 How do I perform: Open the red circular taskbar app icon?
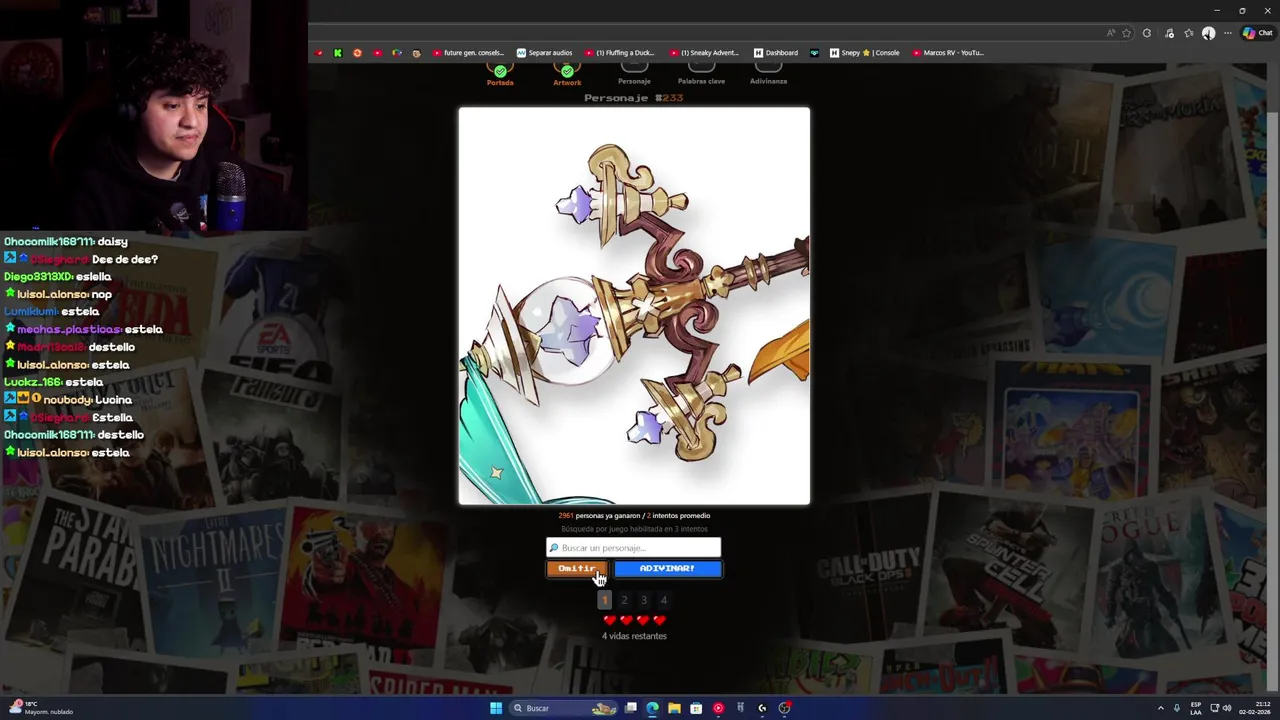(x=718, y=708)
